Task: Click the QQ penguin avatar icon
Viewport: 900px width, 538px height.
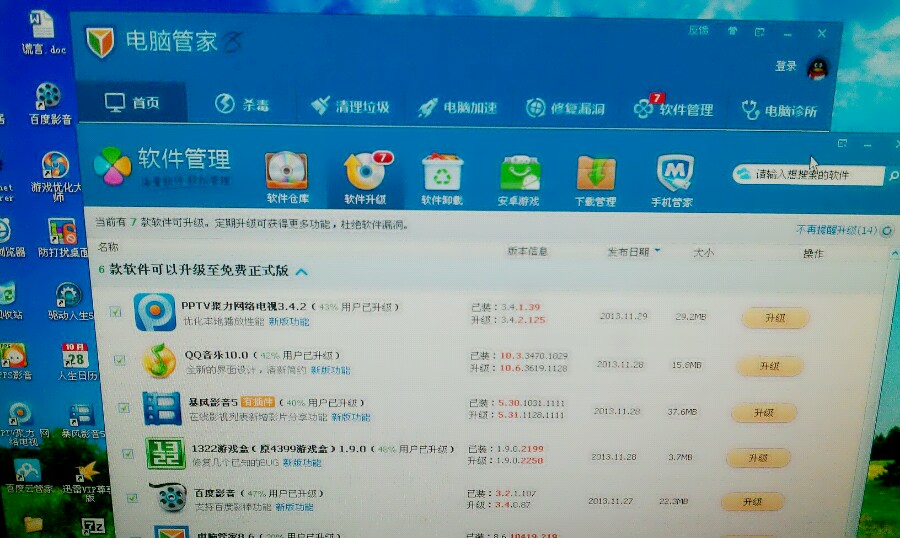Action: click(x=817, y=68)
